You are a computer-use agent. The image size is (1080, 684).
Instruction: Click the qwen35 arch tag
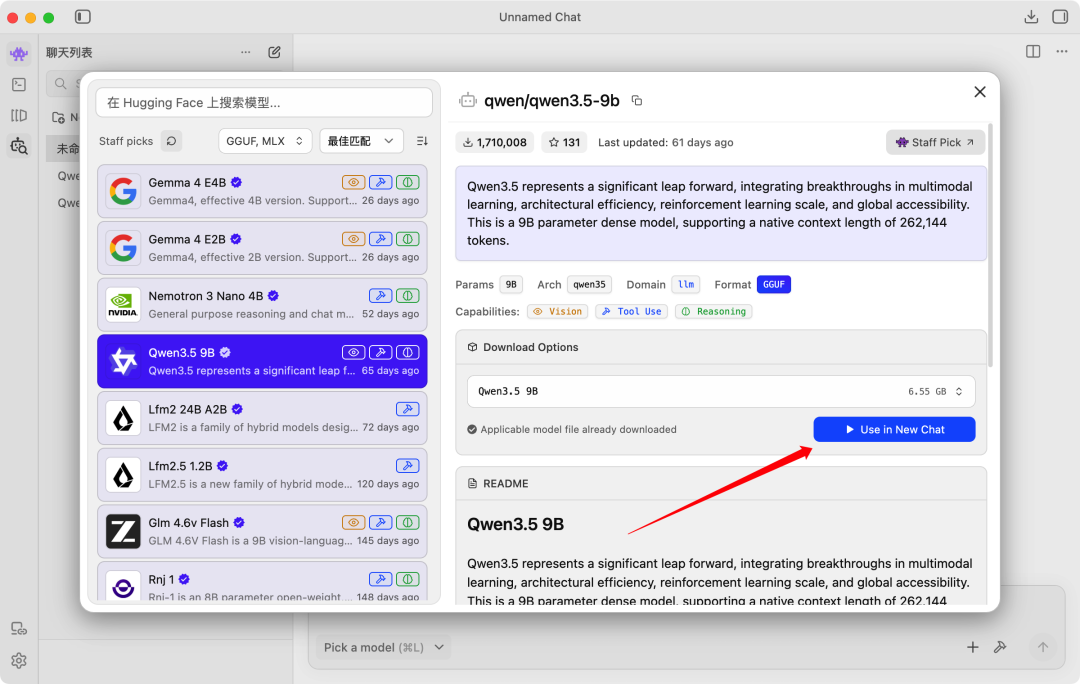[x=590, y=284]
